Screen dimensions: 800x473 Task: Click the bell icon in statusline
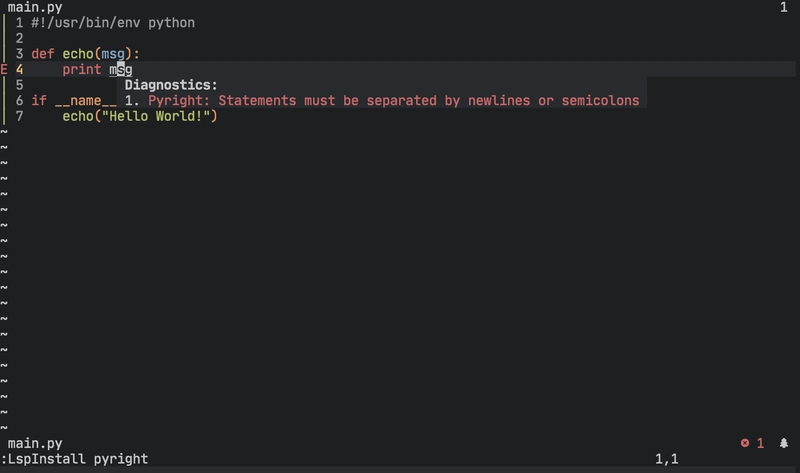click(784, 443)
